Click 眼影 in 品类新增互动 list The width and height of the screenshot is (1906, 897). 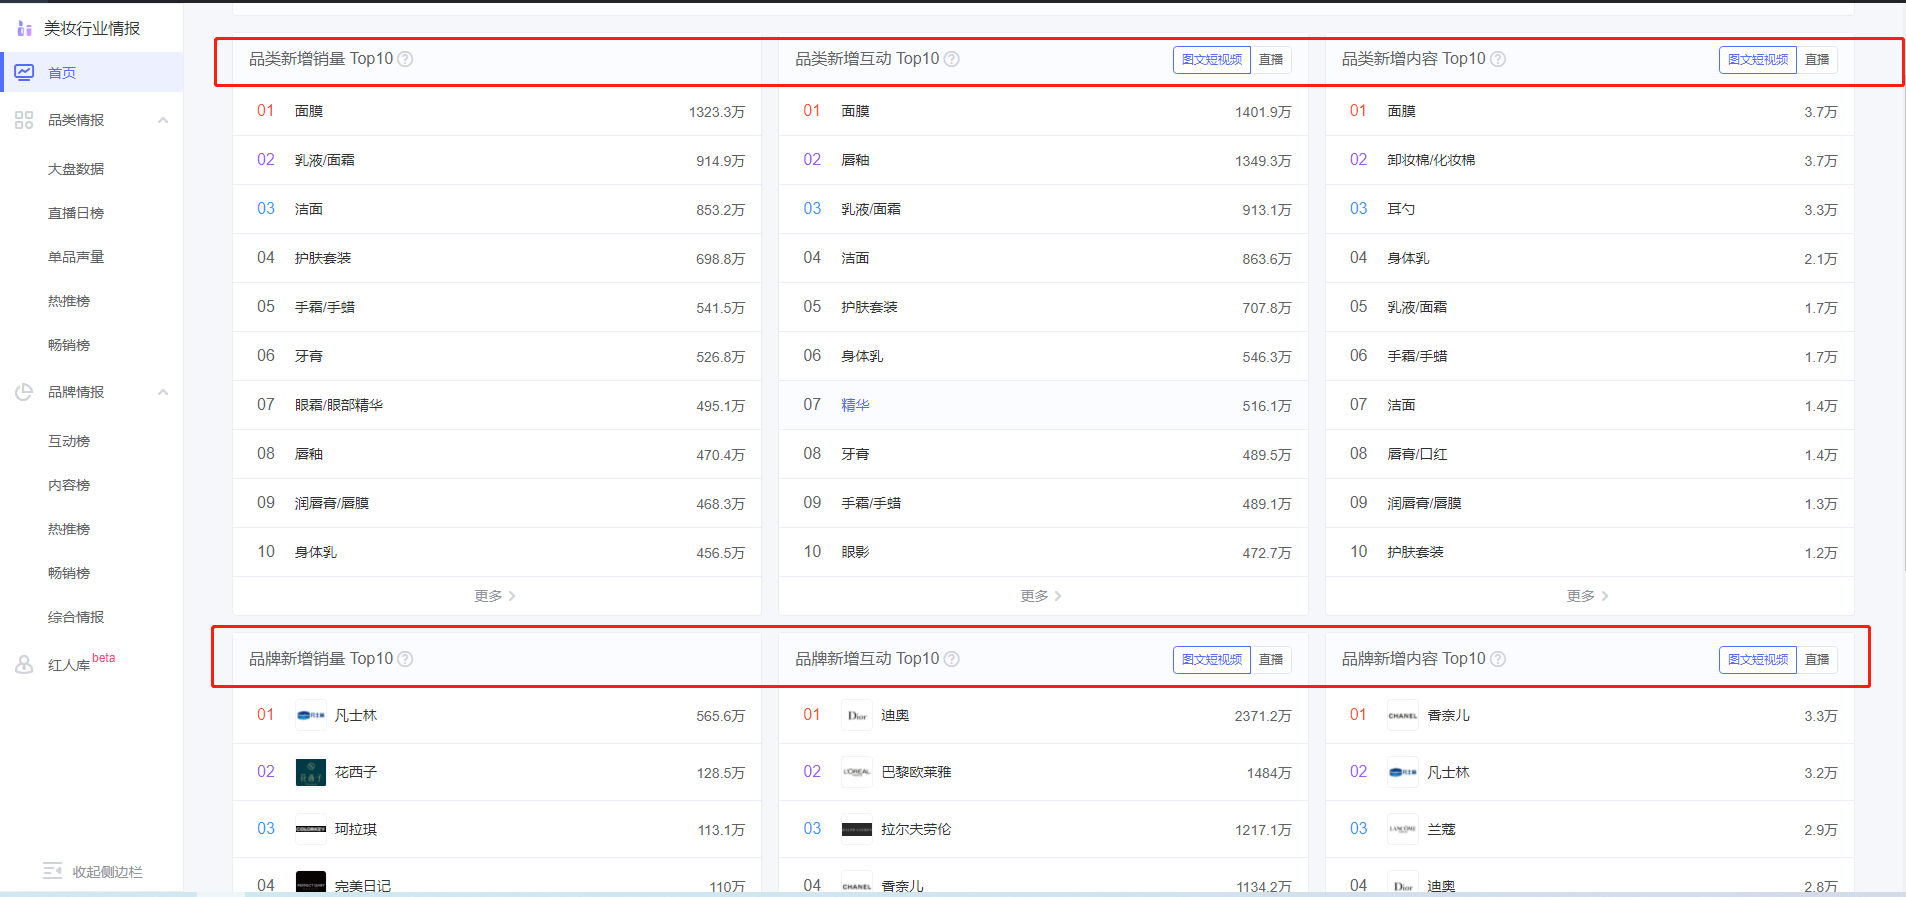855,552
